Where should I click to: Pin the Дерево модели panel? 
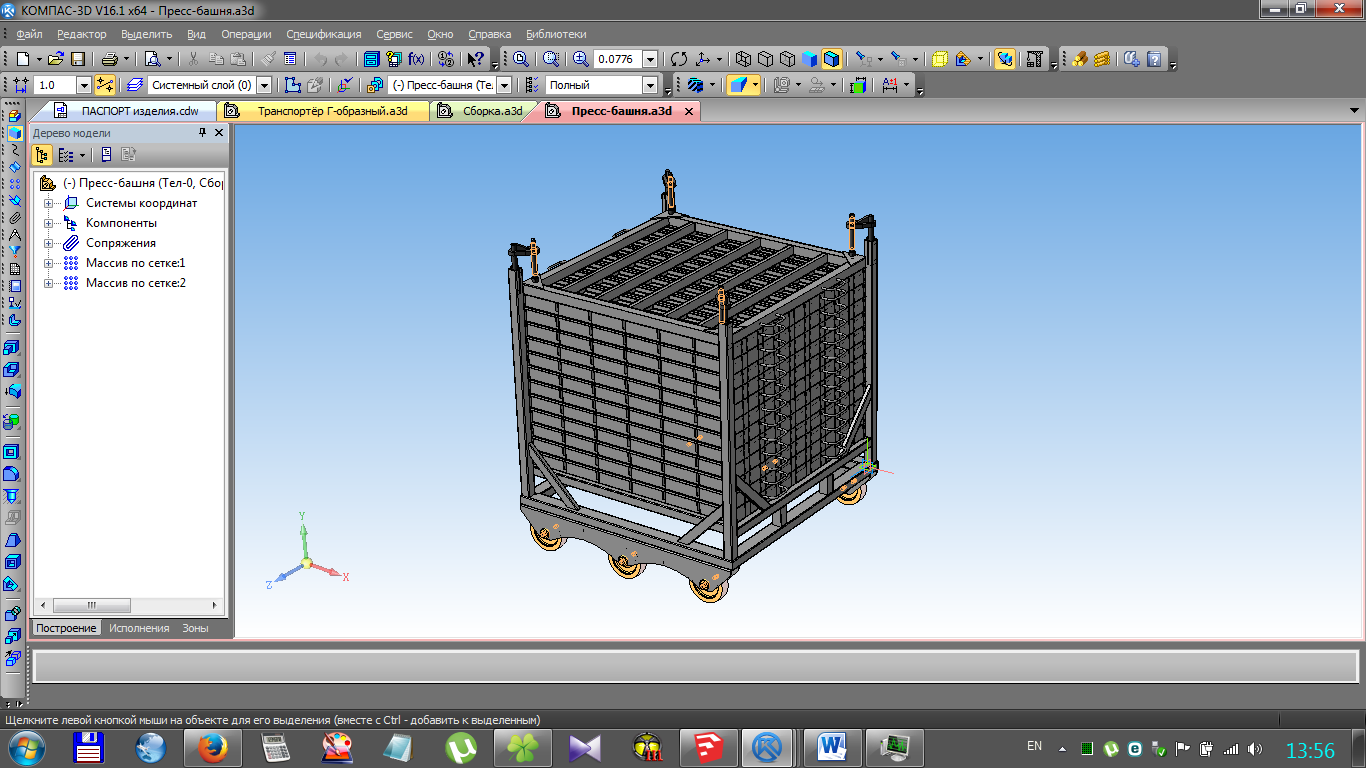click(203, 133)
